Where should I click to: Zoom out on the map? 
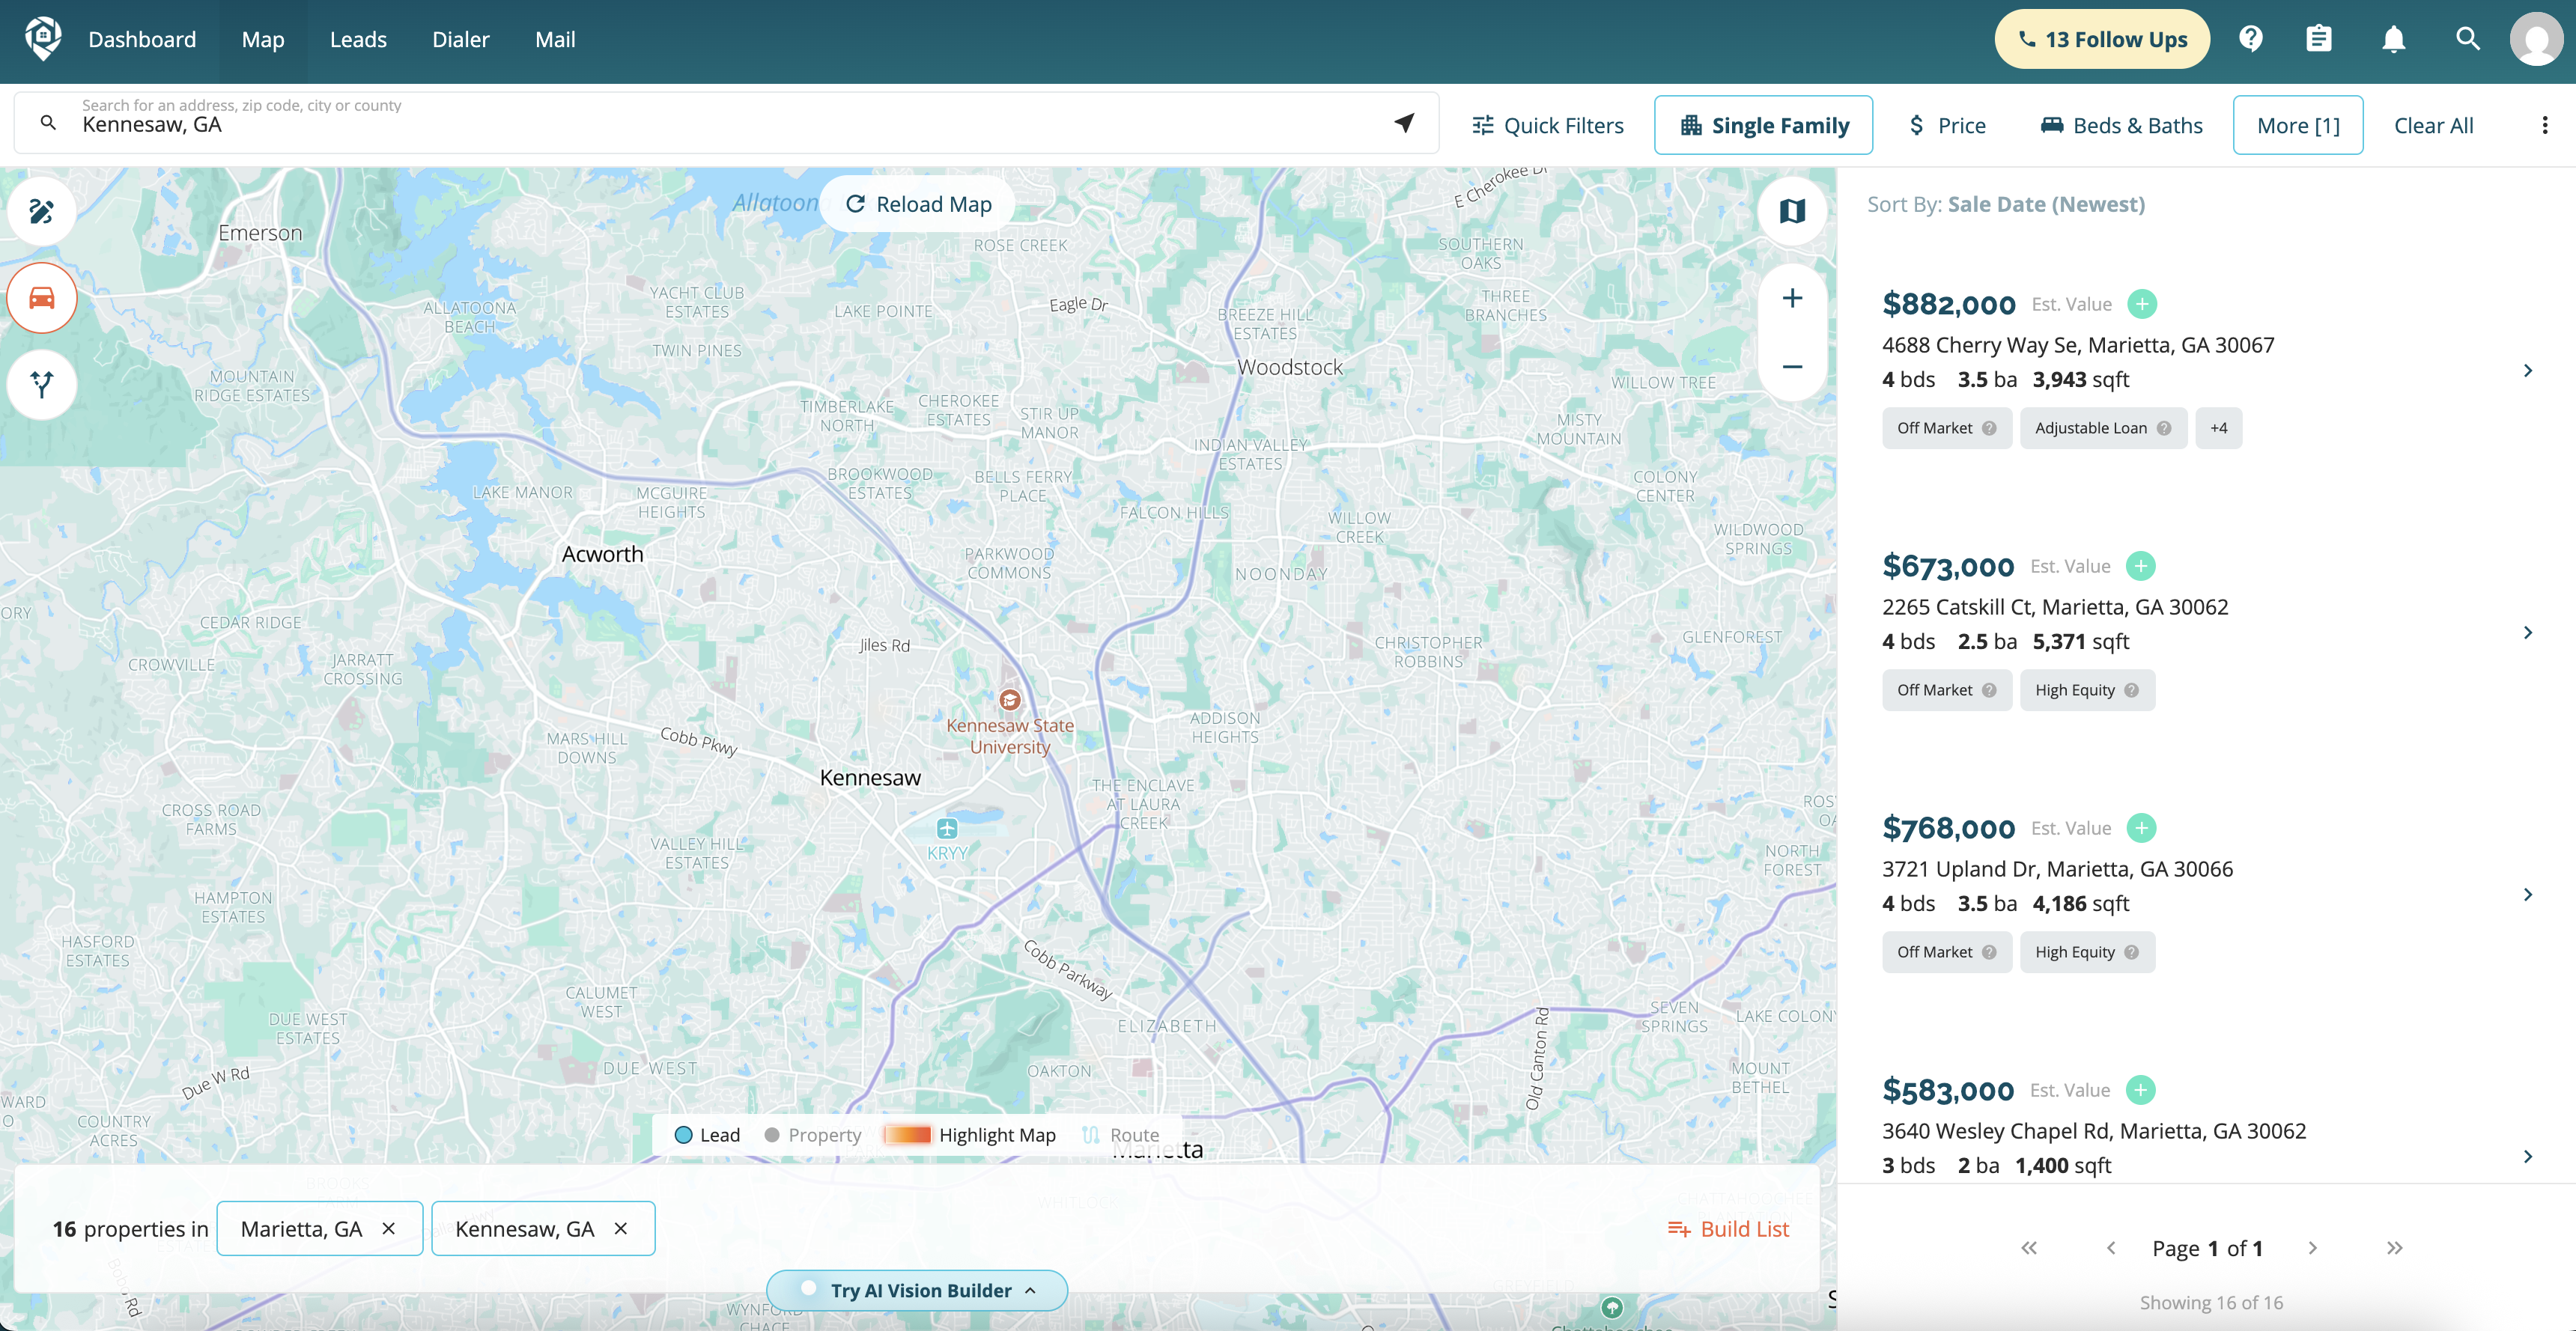1792,367
